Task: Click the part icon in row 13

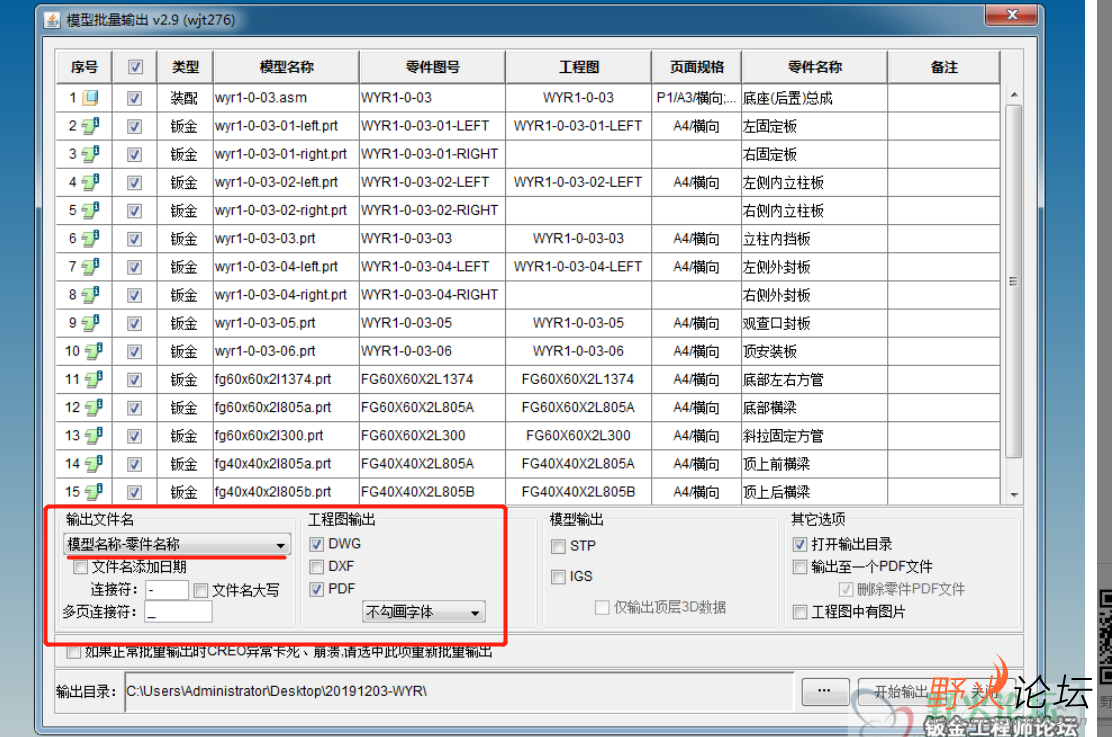Action: coord(94,436)
